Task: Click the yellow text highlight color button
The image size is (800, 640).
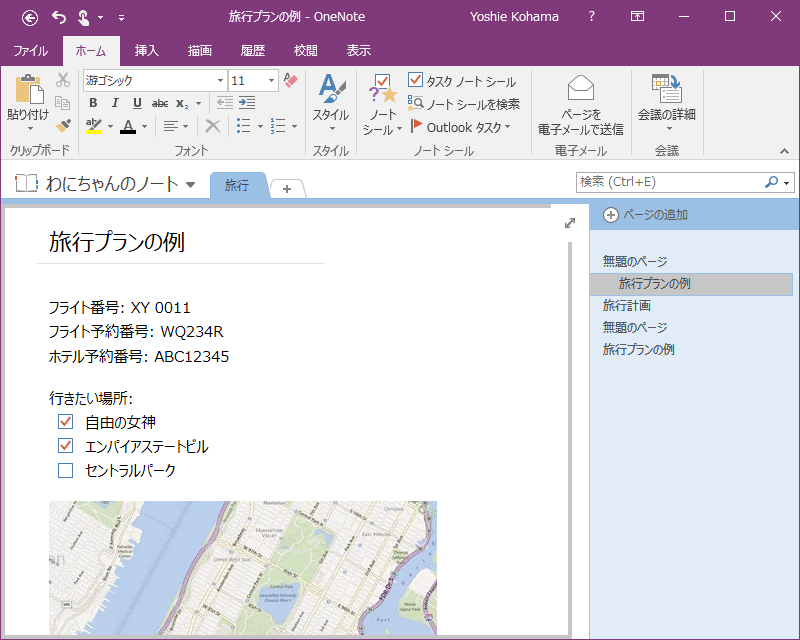Action: coord(93,126)
